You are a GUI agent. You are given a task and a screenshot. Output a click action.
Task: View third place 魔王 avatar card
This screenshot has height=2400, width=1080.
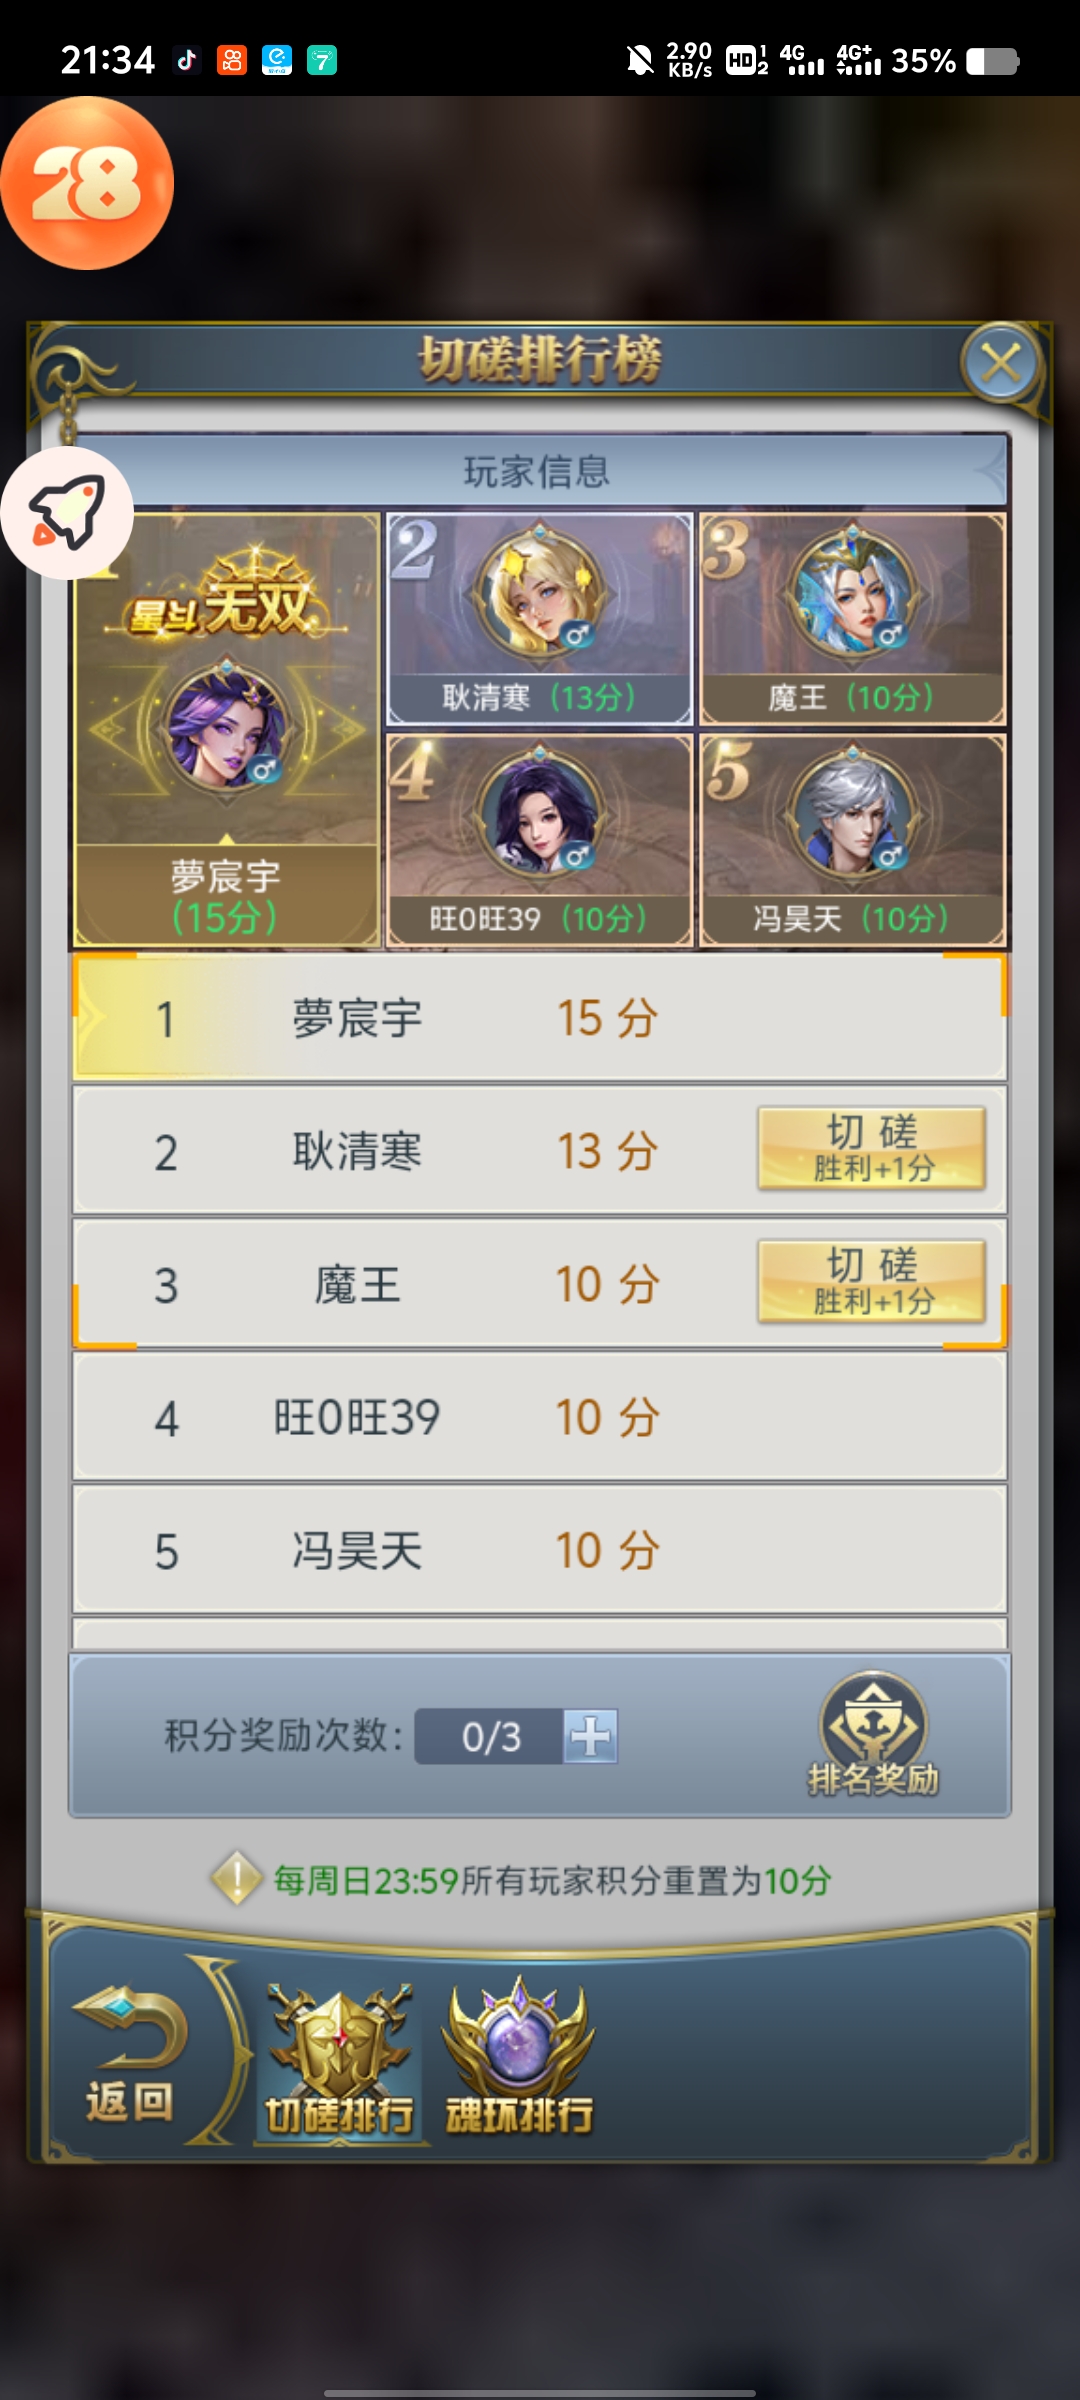(853, 619)
